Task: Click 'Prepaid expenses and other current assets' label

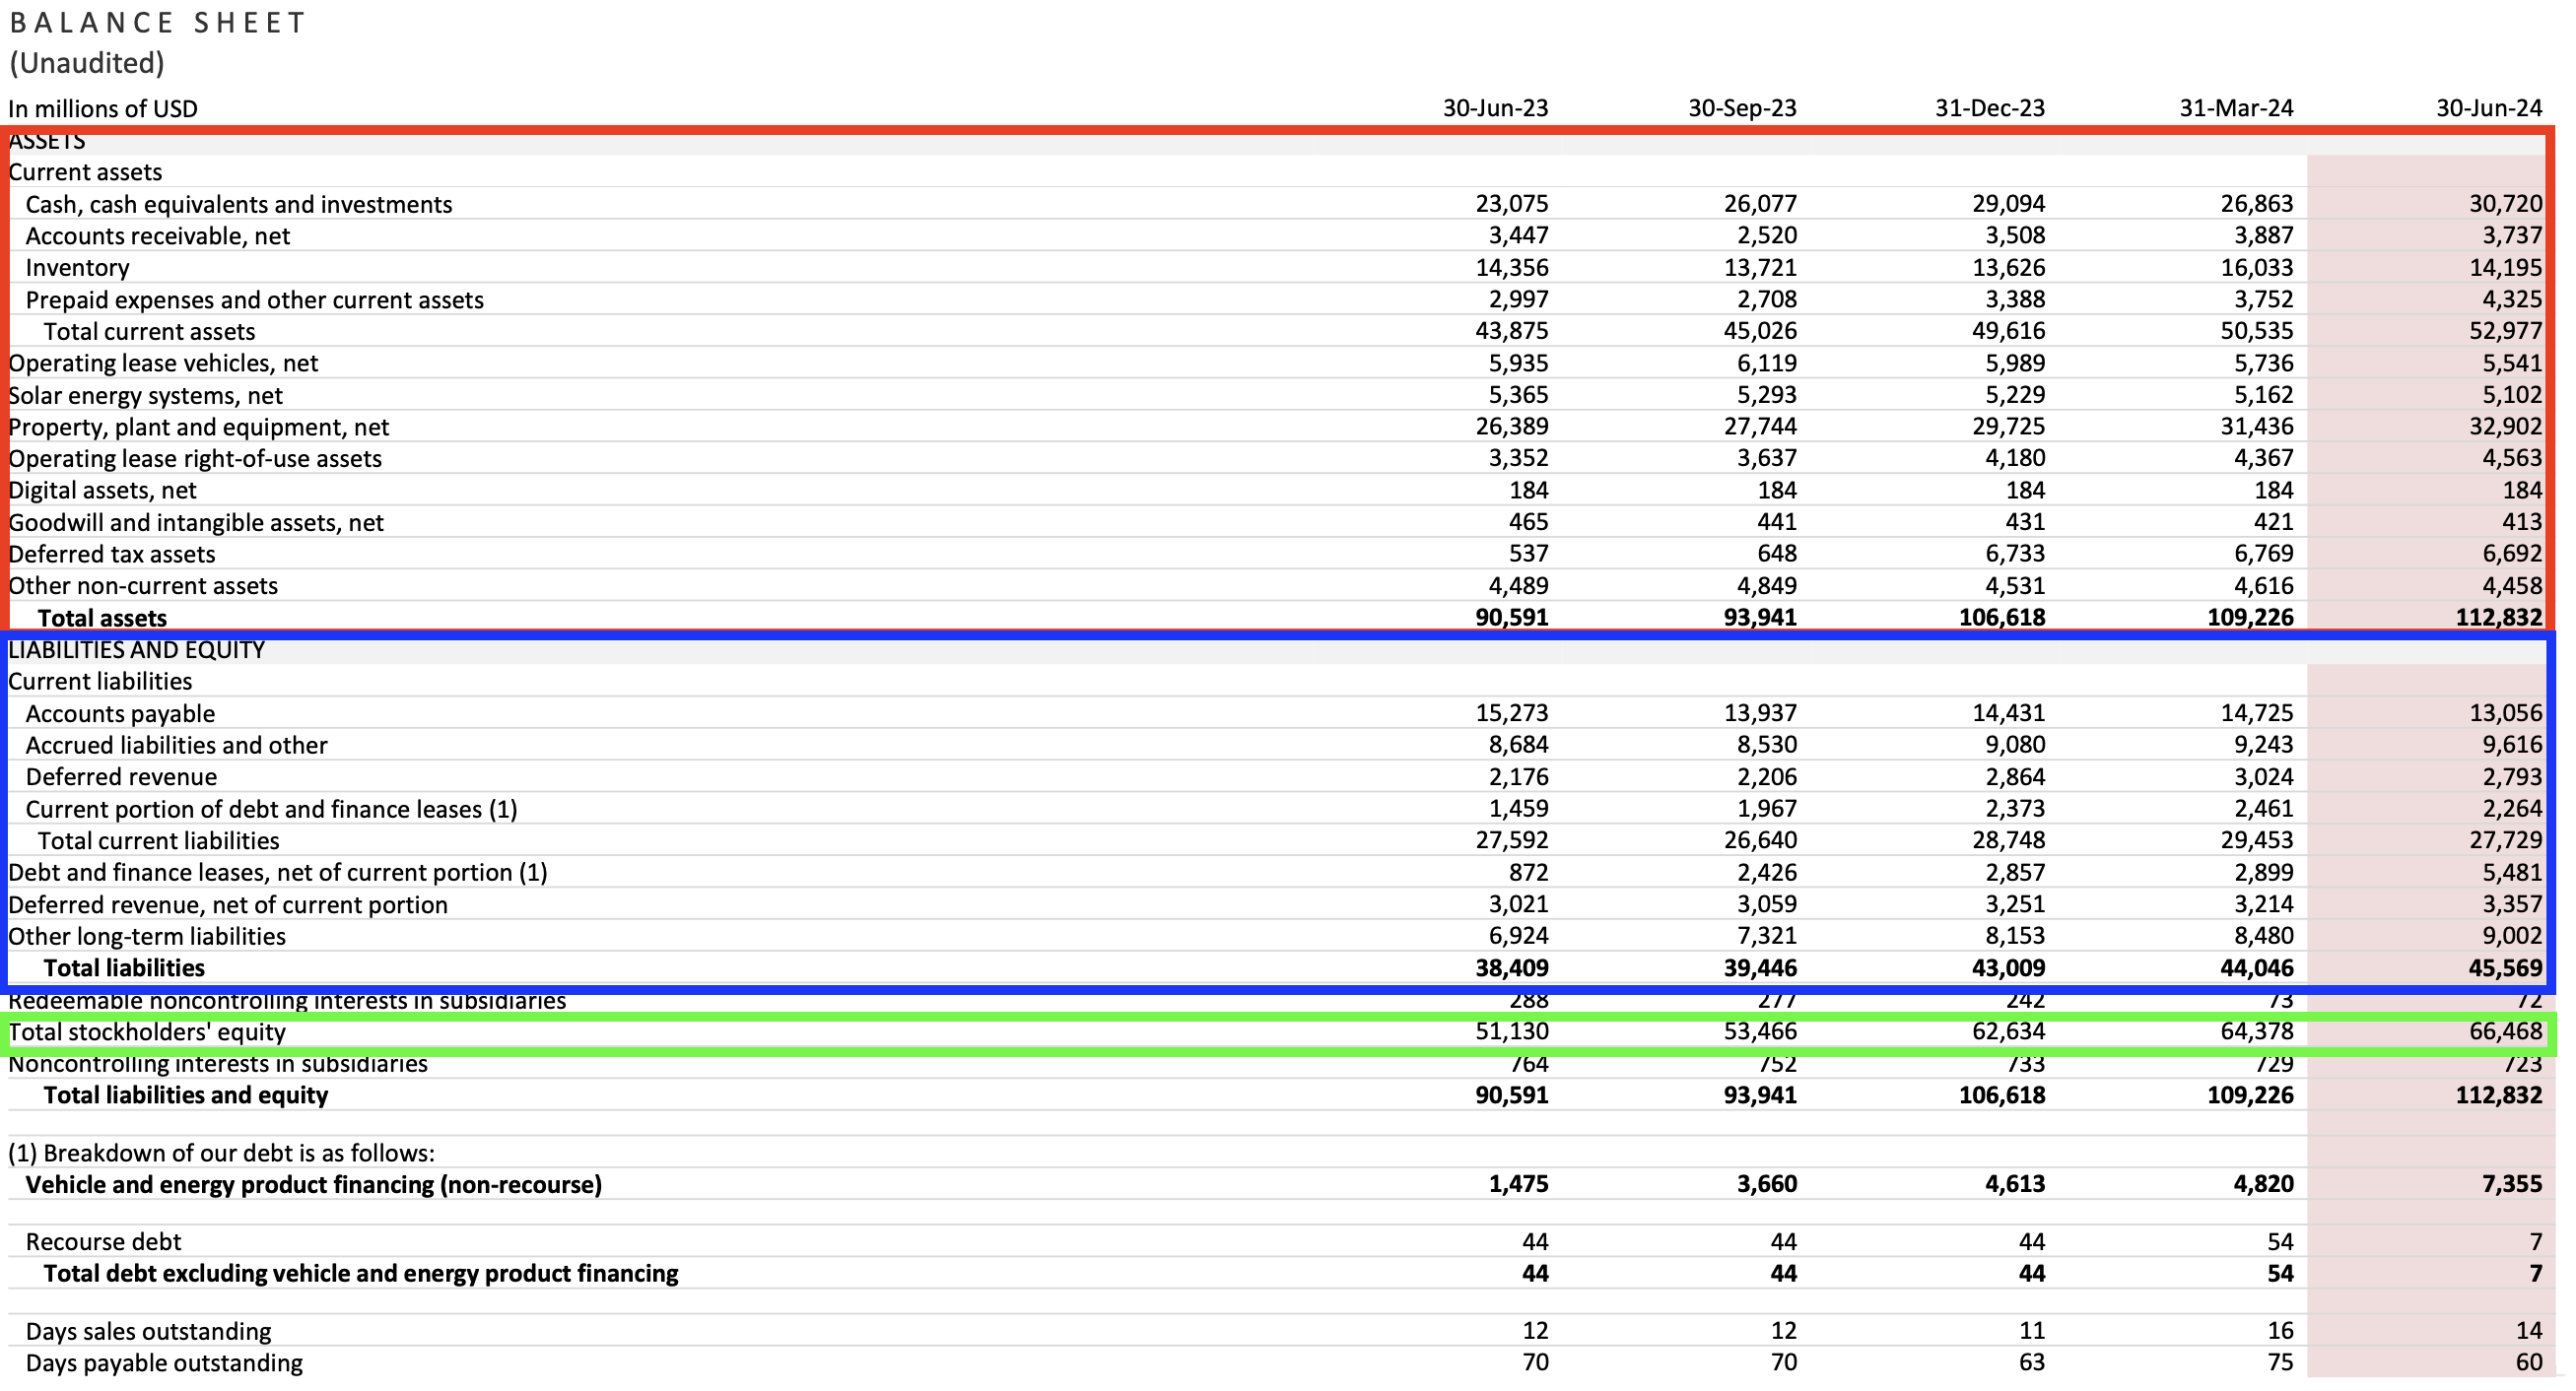Action: 255,300
